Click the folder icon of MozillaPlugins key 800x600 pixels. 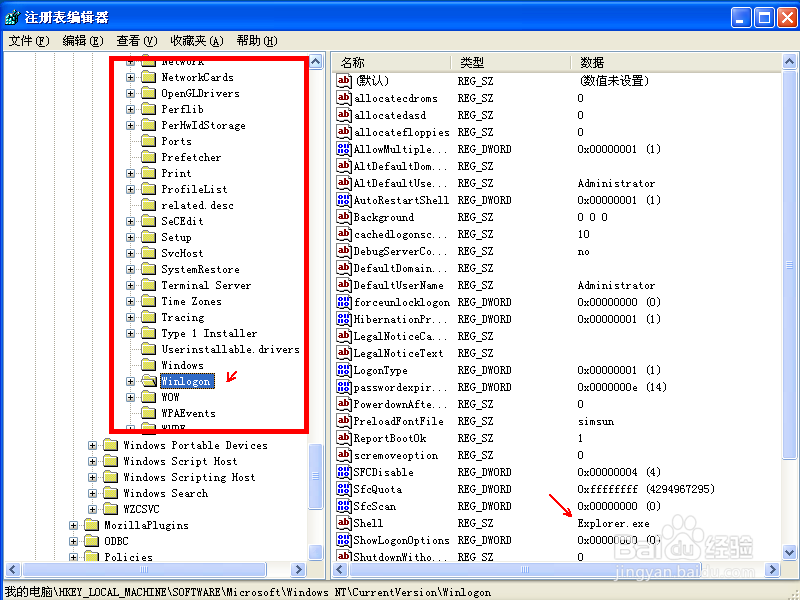coord(91,525)
